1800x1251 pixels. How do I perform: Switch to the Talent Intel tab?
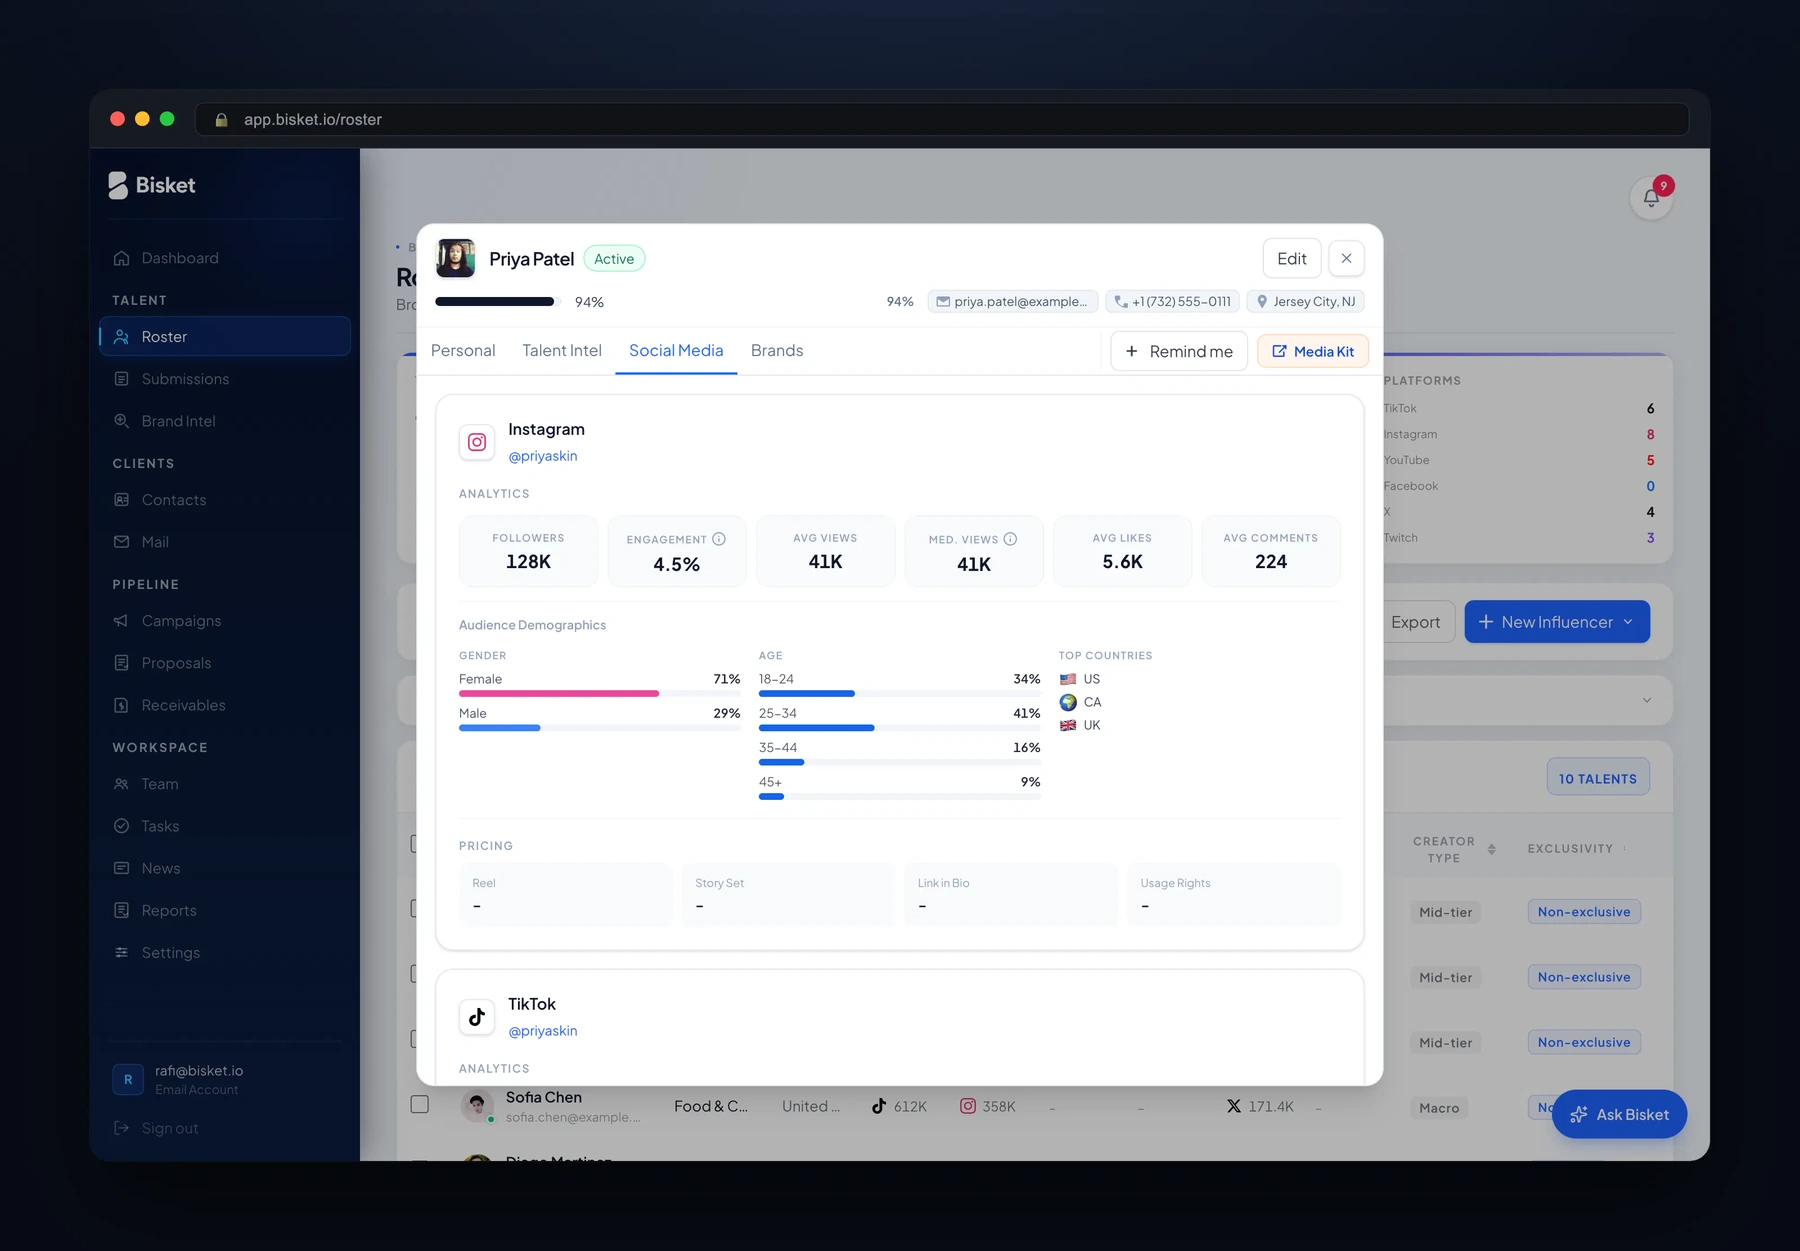pos(562,351)
